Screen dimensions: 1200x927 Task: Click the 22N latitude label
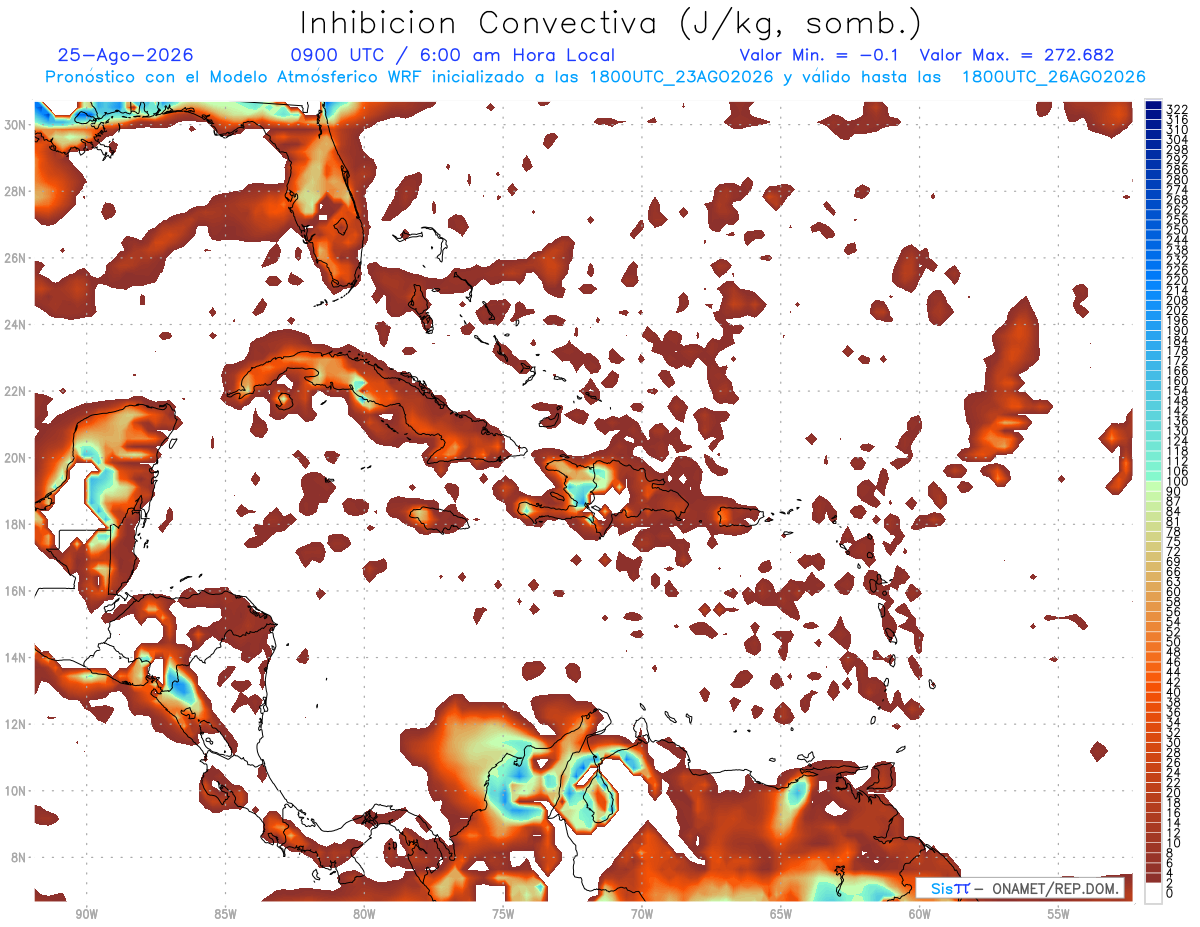click(x=15, y=391)
